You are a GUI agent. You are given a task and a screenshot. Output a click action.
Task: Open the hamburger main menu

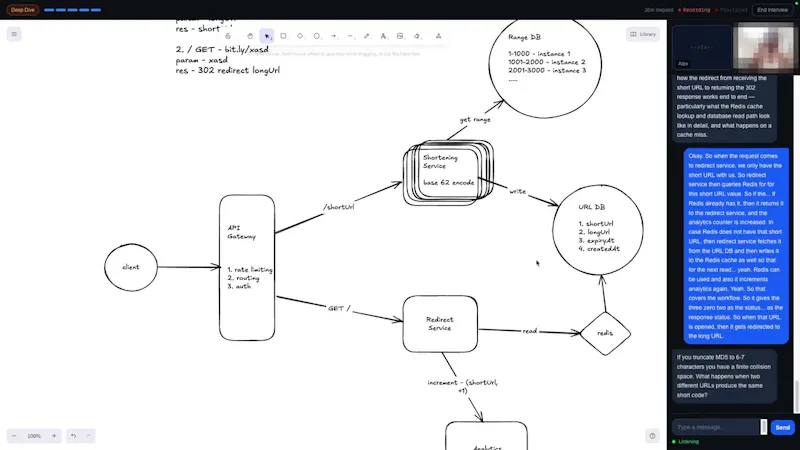[14, 34]
